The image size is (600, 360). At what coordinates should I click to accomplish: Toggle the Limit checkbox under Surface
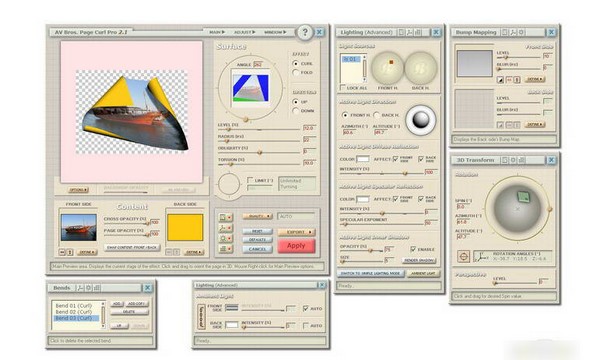click(x=250, y=180)
